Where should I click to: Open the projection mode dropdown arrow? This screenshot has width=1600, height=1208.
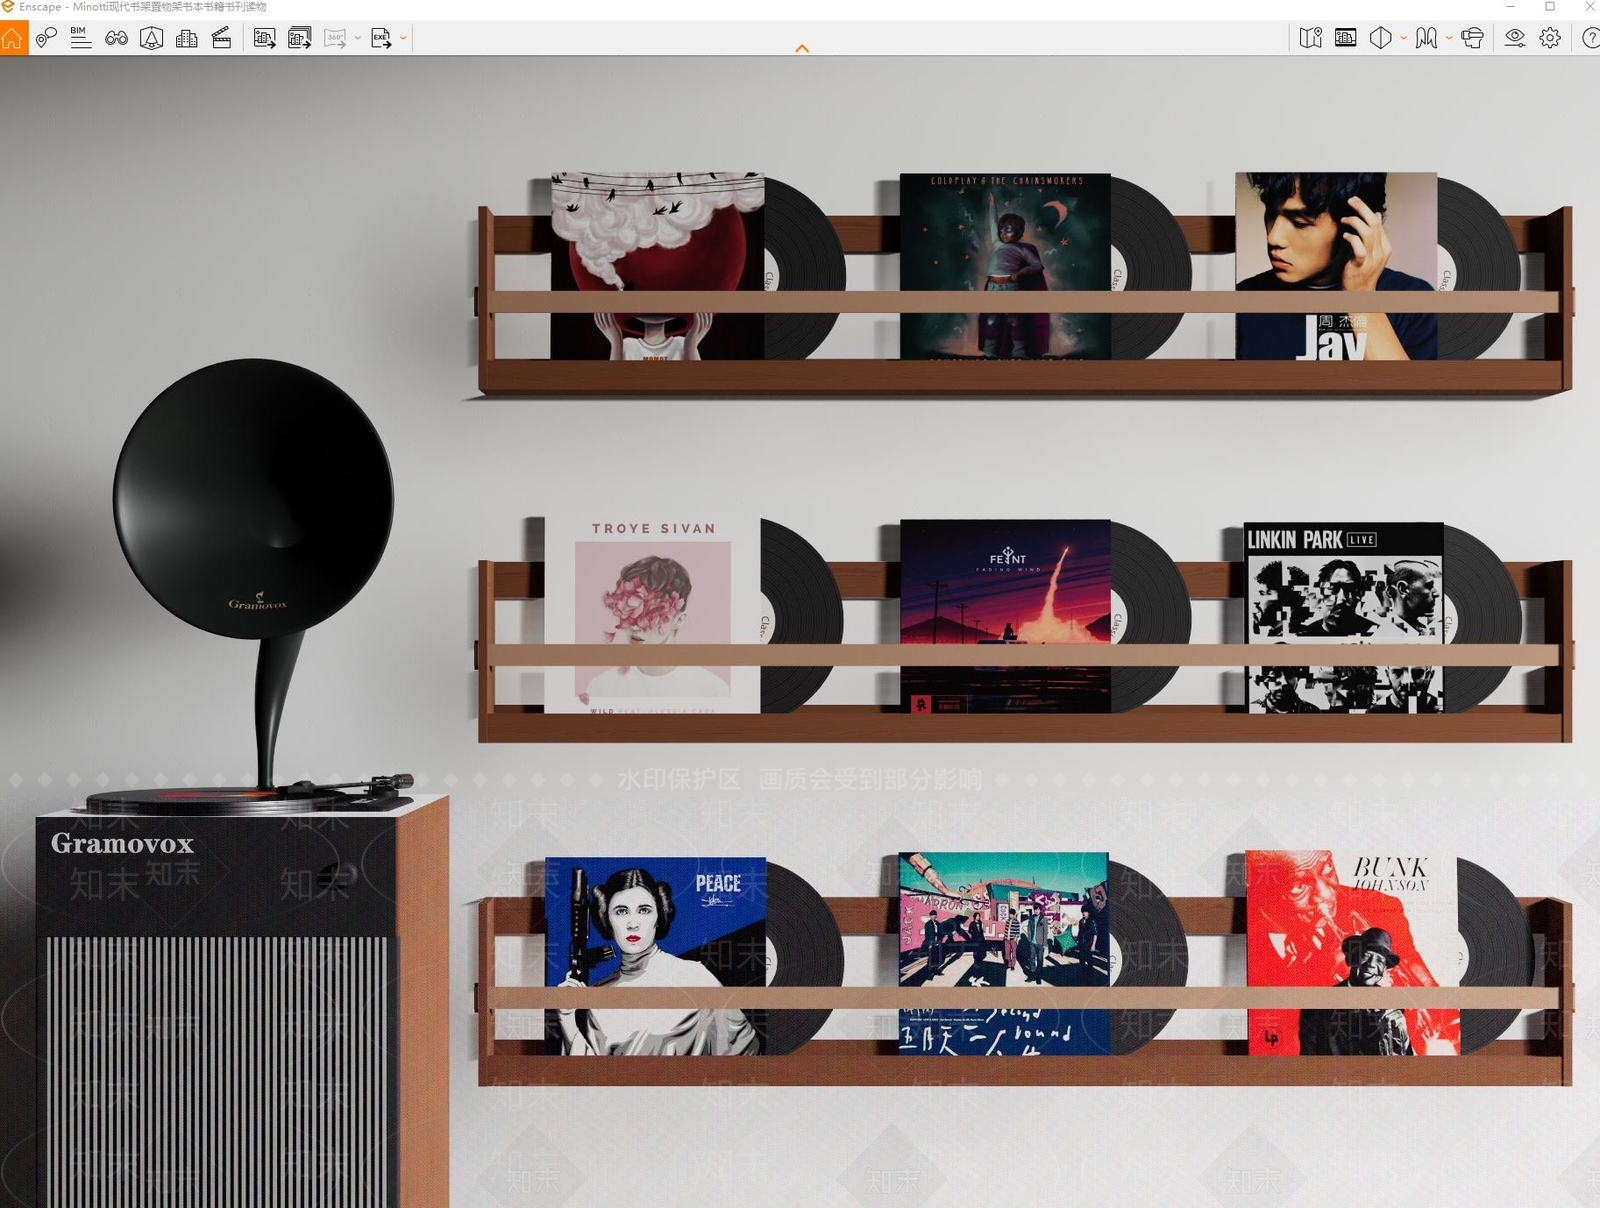[1404, 38]
